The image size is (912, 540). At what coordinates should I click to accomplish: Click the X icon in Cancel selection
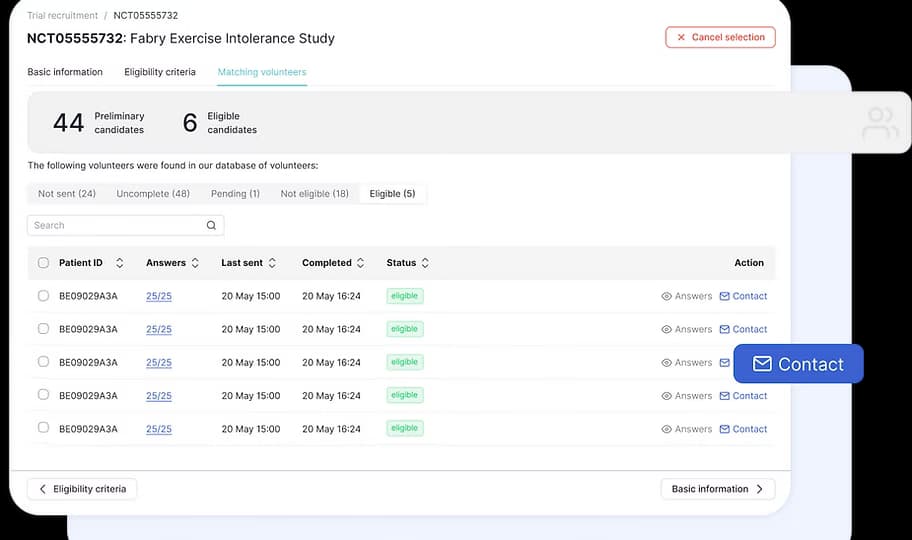[x=681, y=38]
